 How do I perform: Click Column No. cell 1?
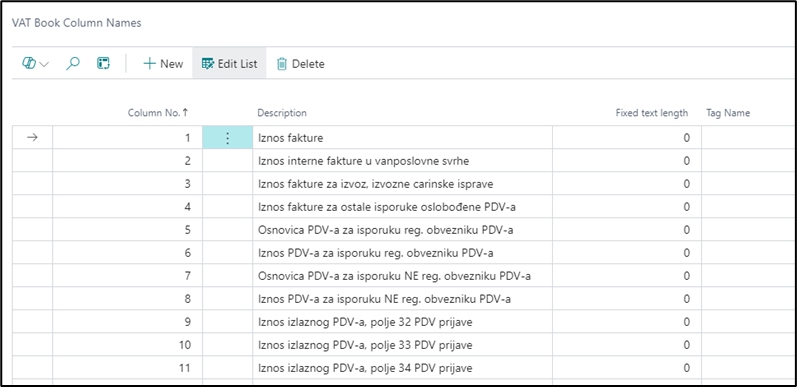[x=128, y=138]
